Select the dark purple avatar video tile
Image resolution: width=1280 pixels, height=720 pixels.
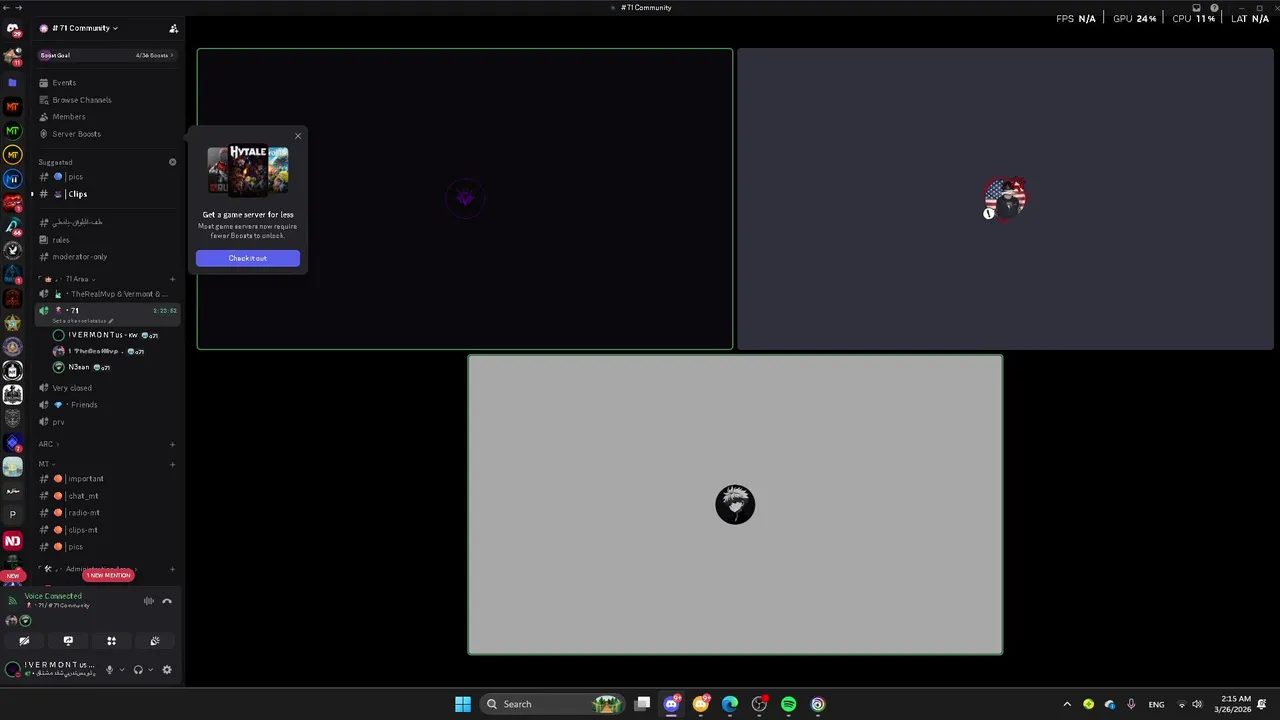pos(465,199)
